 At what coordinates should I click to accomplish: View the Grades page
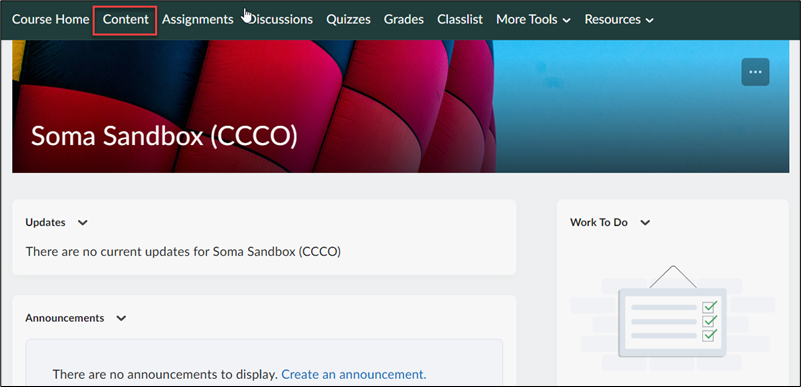point(404,19)
